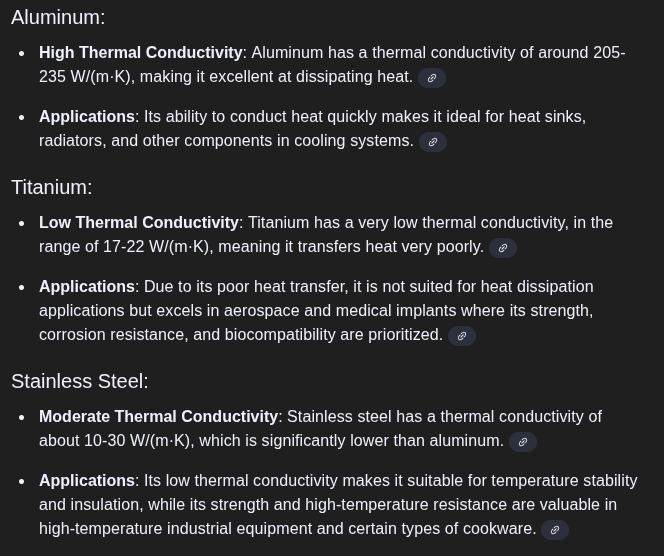Select the "Stainless Steel:" heading

click(80, 381)
